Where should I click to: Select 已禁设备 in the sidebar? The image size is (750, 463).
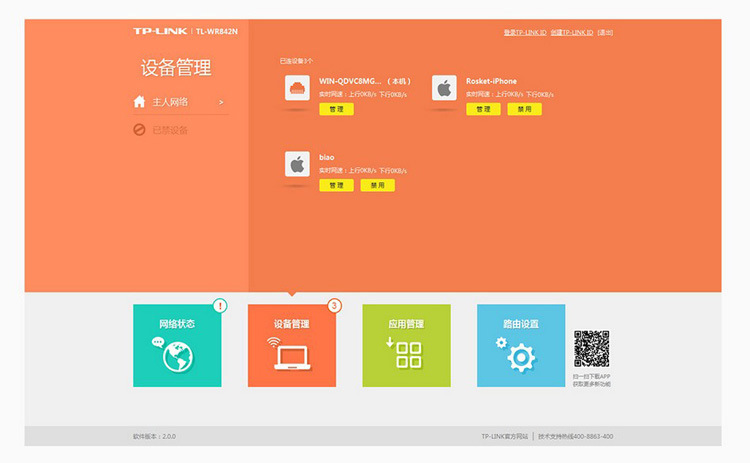(169, 130)
